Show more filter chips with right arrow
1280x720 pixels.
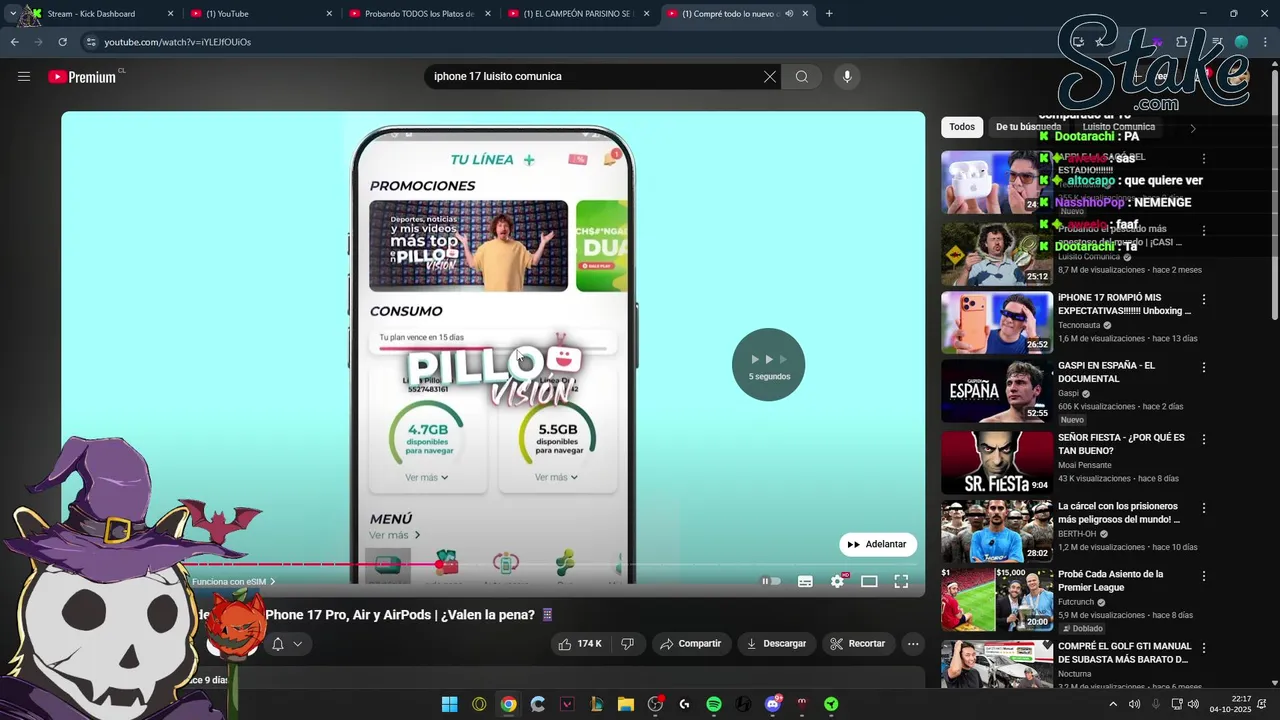click(x=1192, y=128)
